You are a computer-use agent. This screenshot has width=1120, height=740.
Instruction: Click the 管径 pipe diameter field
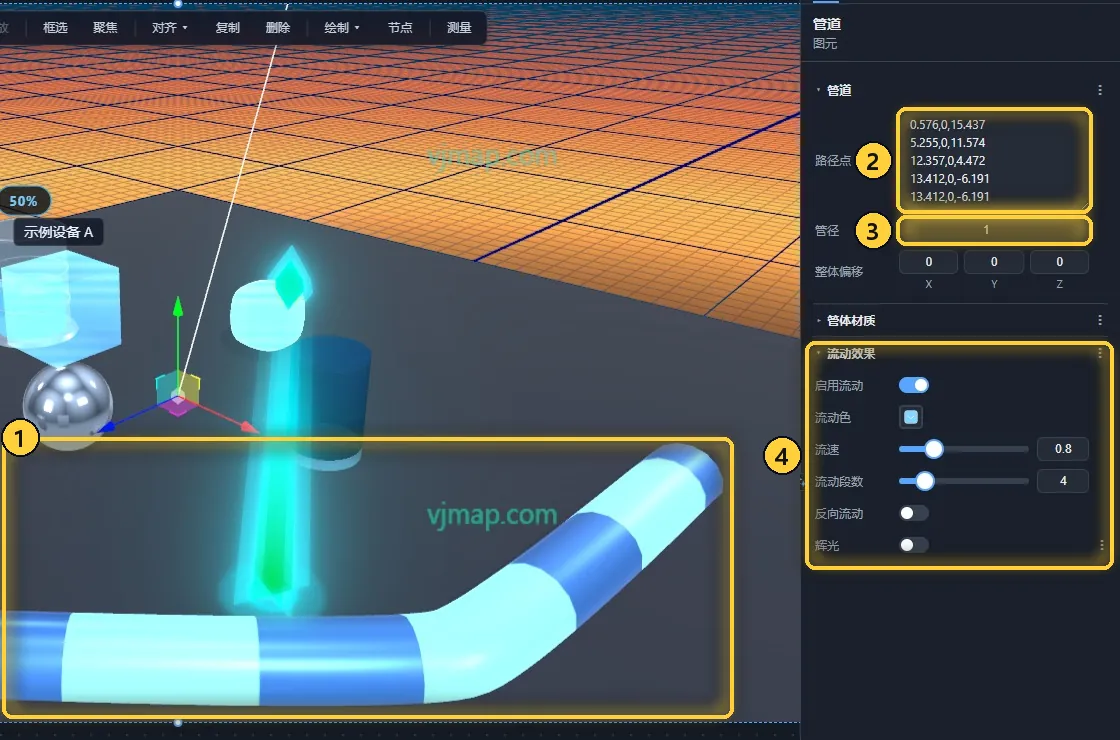tap(994, 230)
